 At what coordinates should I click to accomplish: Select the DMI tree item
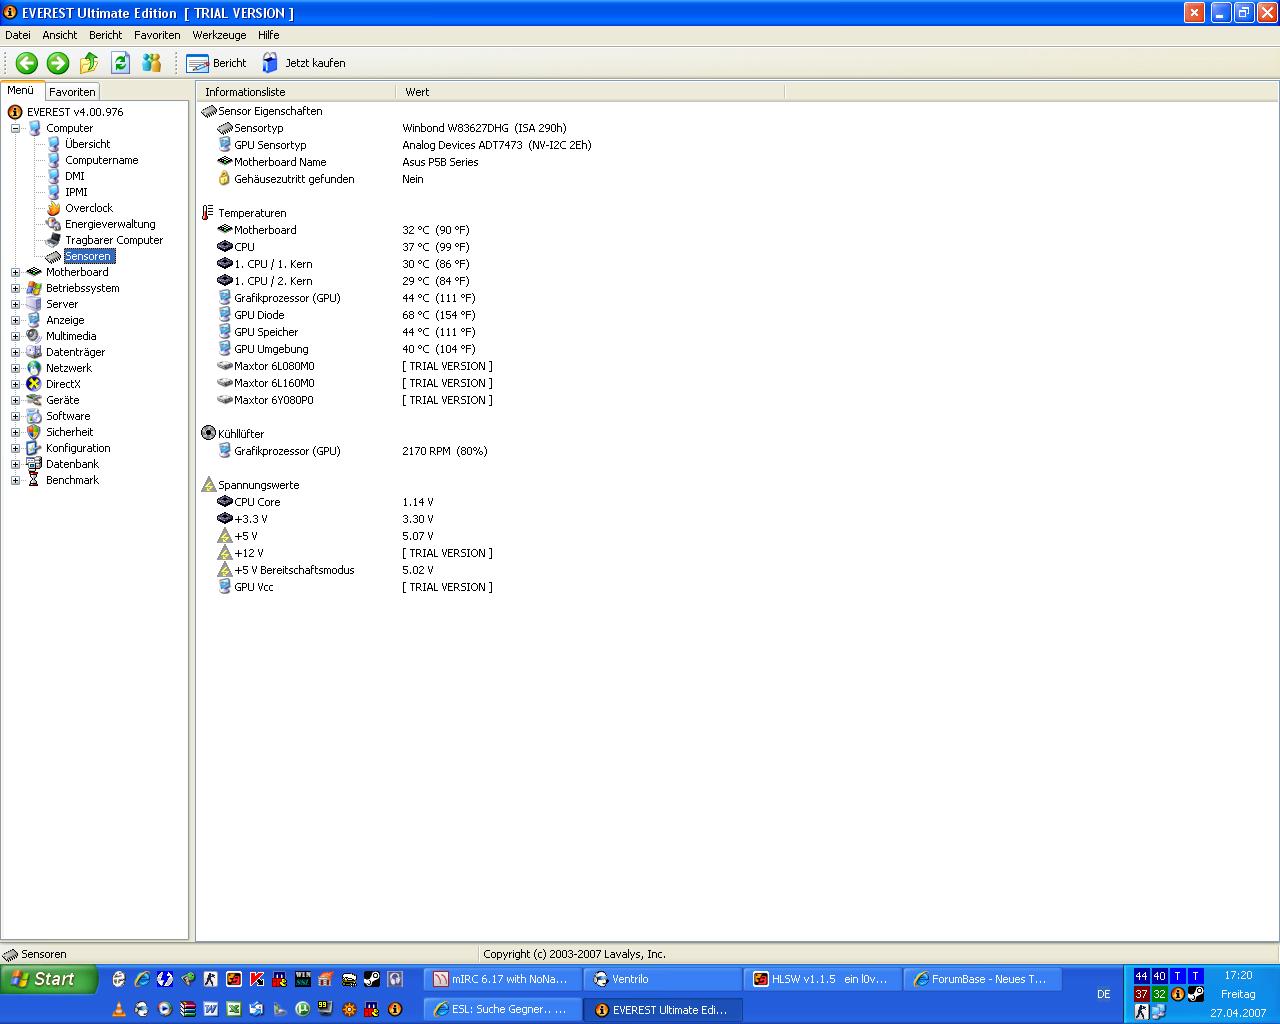click(75, 176)
